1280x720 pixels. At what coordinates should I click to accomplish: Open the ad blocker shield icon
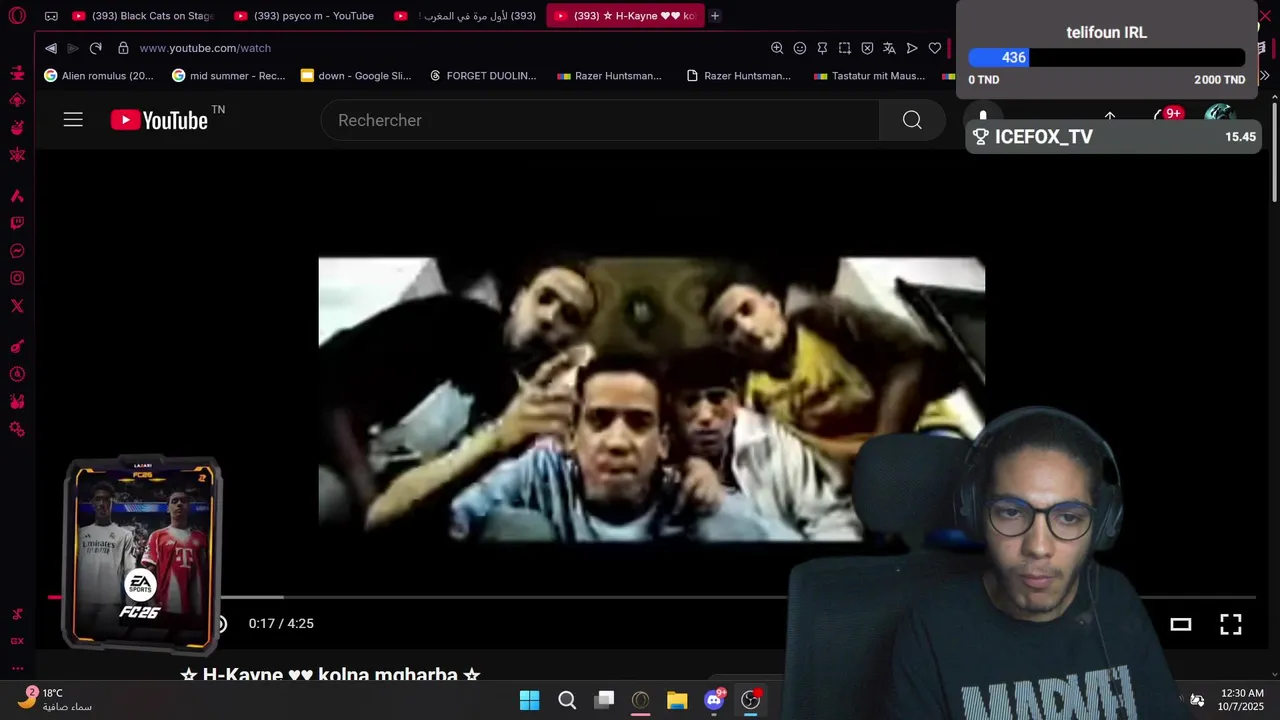pos(867,48)
